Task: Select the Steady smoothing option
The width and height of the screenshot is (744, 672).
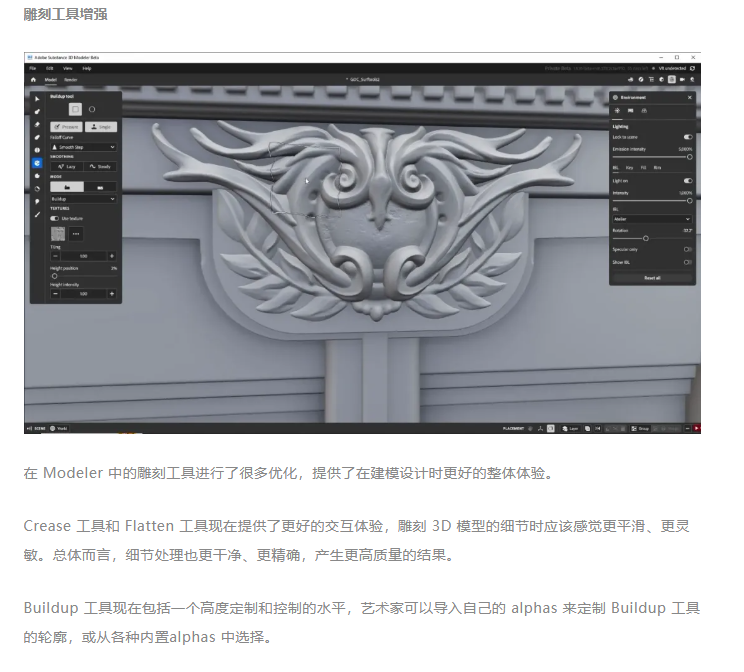Action: point(100,167)
